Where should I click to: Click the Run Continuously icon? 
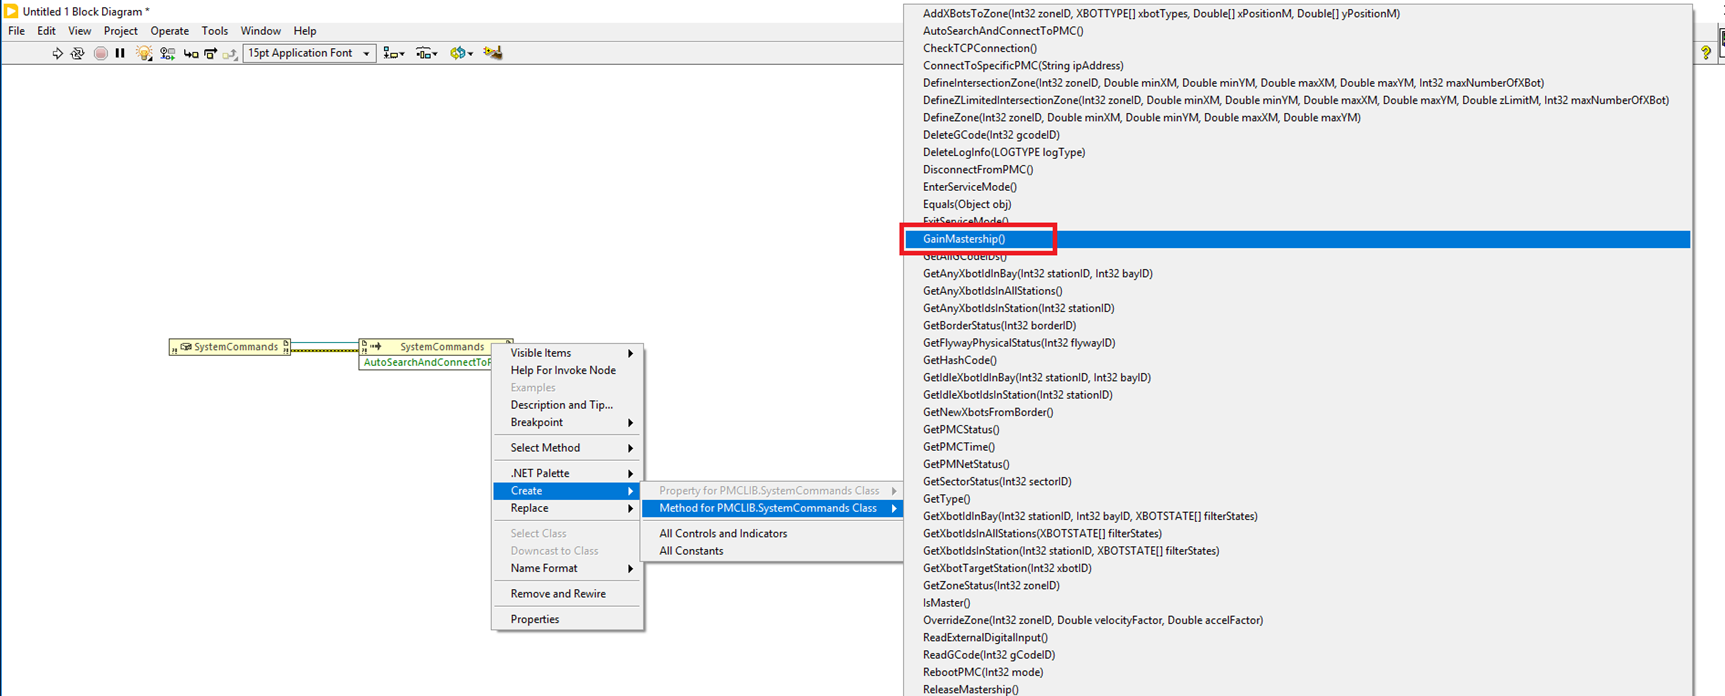pos(77,53)
